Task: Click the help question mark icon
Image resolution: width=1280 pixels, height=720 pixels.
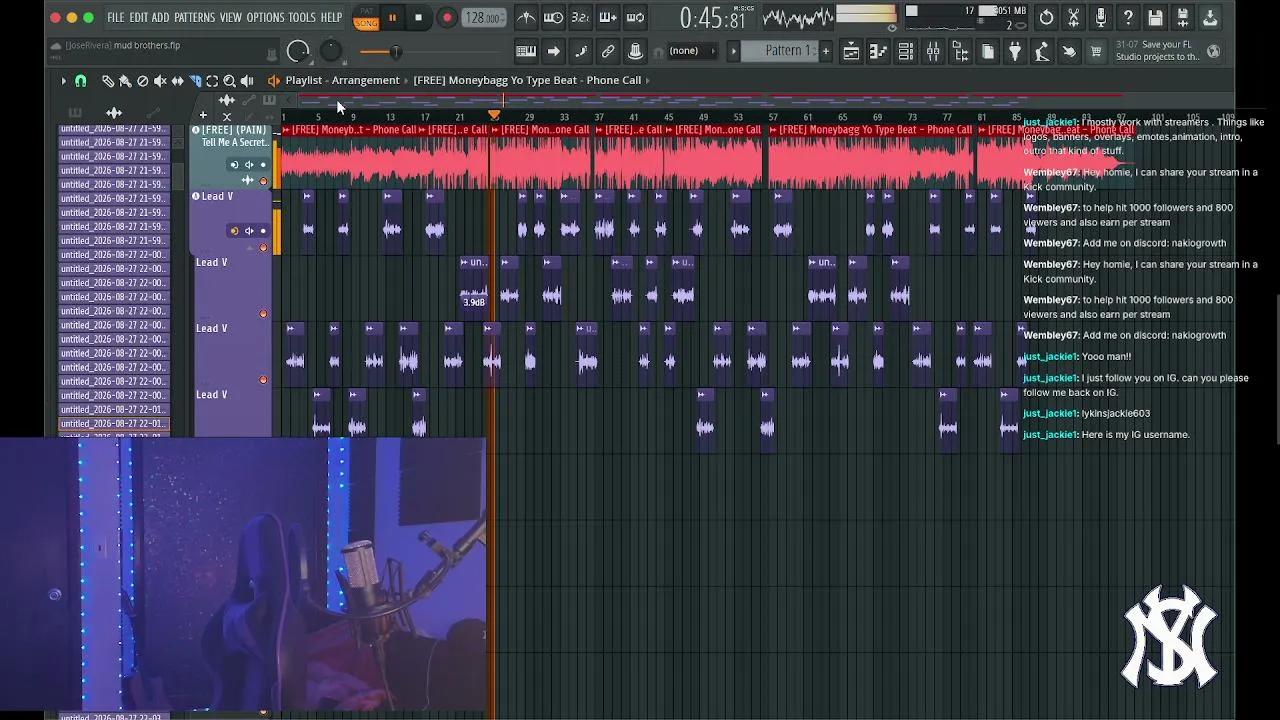Action: 1128,18
